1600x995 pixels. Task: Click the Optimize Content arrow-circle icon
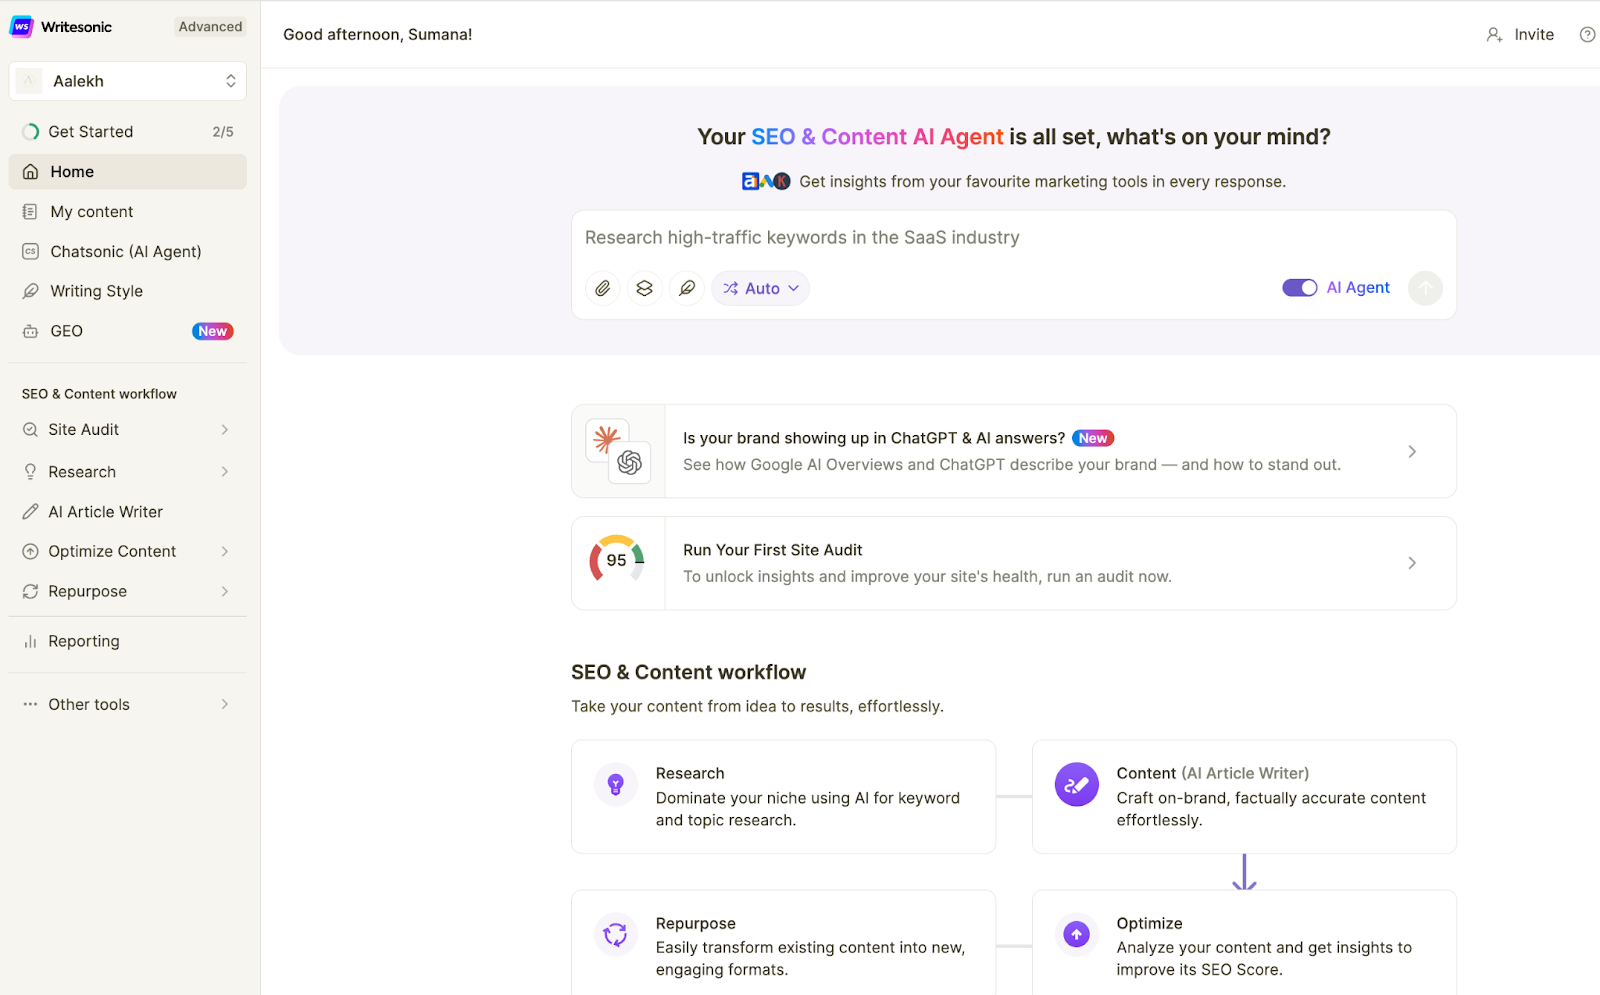click(31, 552)
